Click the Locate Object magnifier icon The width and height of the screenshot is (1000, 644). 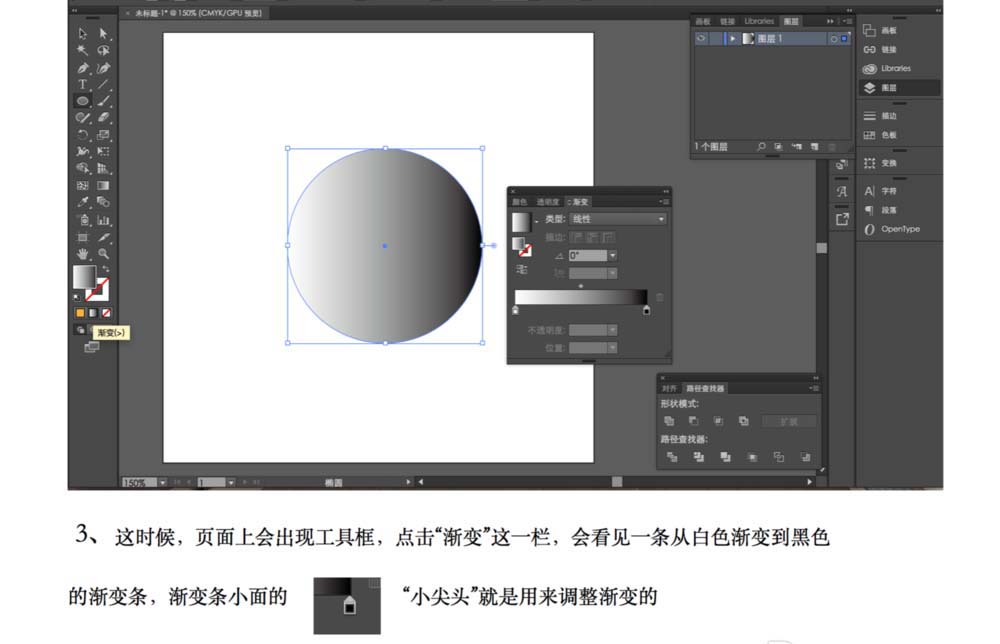pyautogui.click(x=761, y=147)
